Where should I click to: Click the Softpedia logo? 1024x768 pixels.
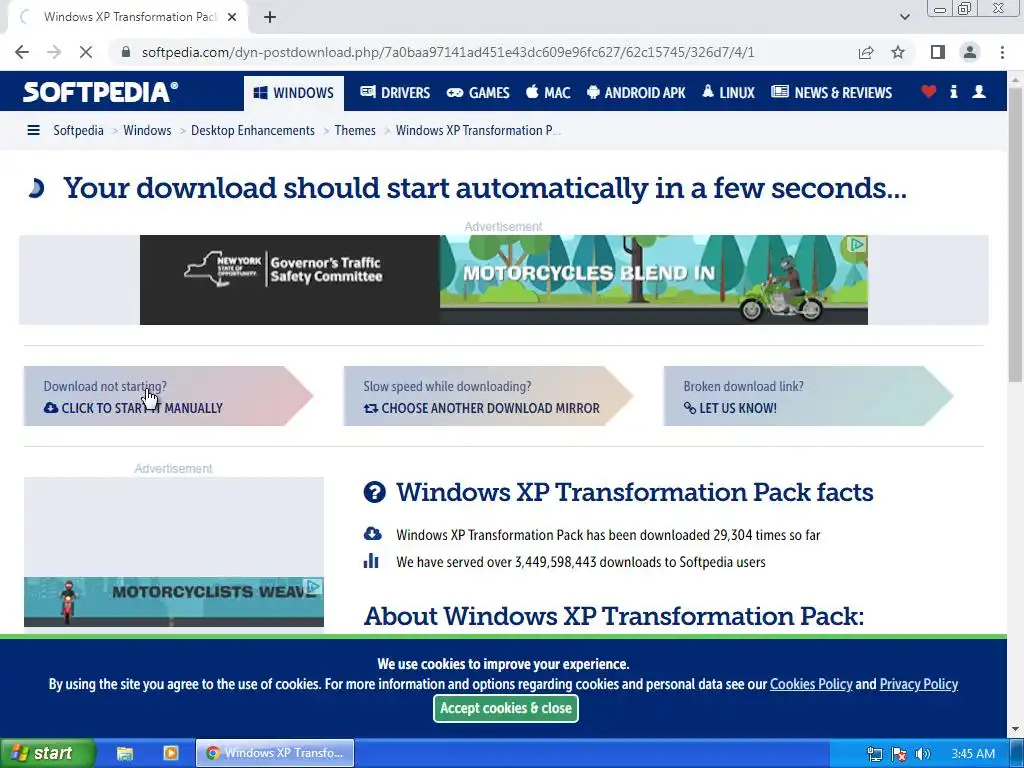coord(101,92)
